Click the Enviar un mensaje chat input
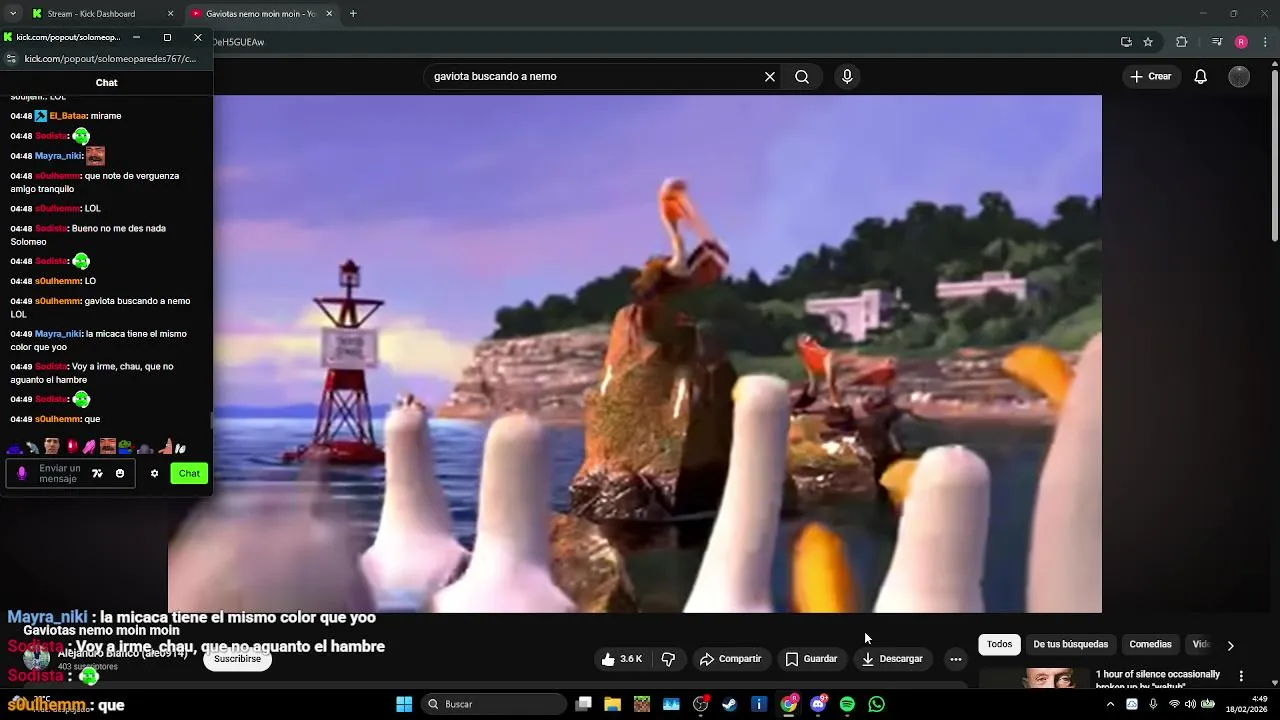1280x720 pixels. (x=60, y=473)
